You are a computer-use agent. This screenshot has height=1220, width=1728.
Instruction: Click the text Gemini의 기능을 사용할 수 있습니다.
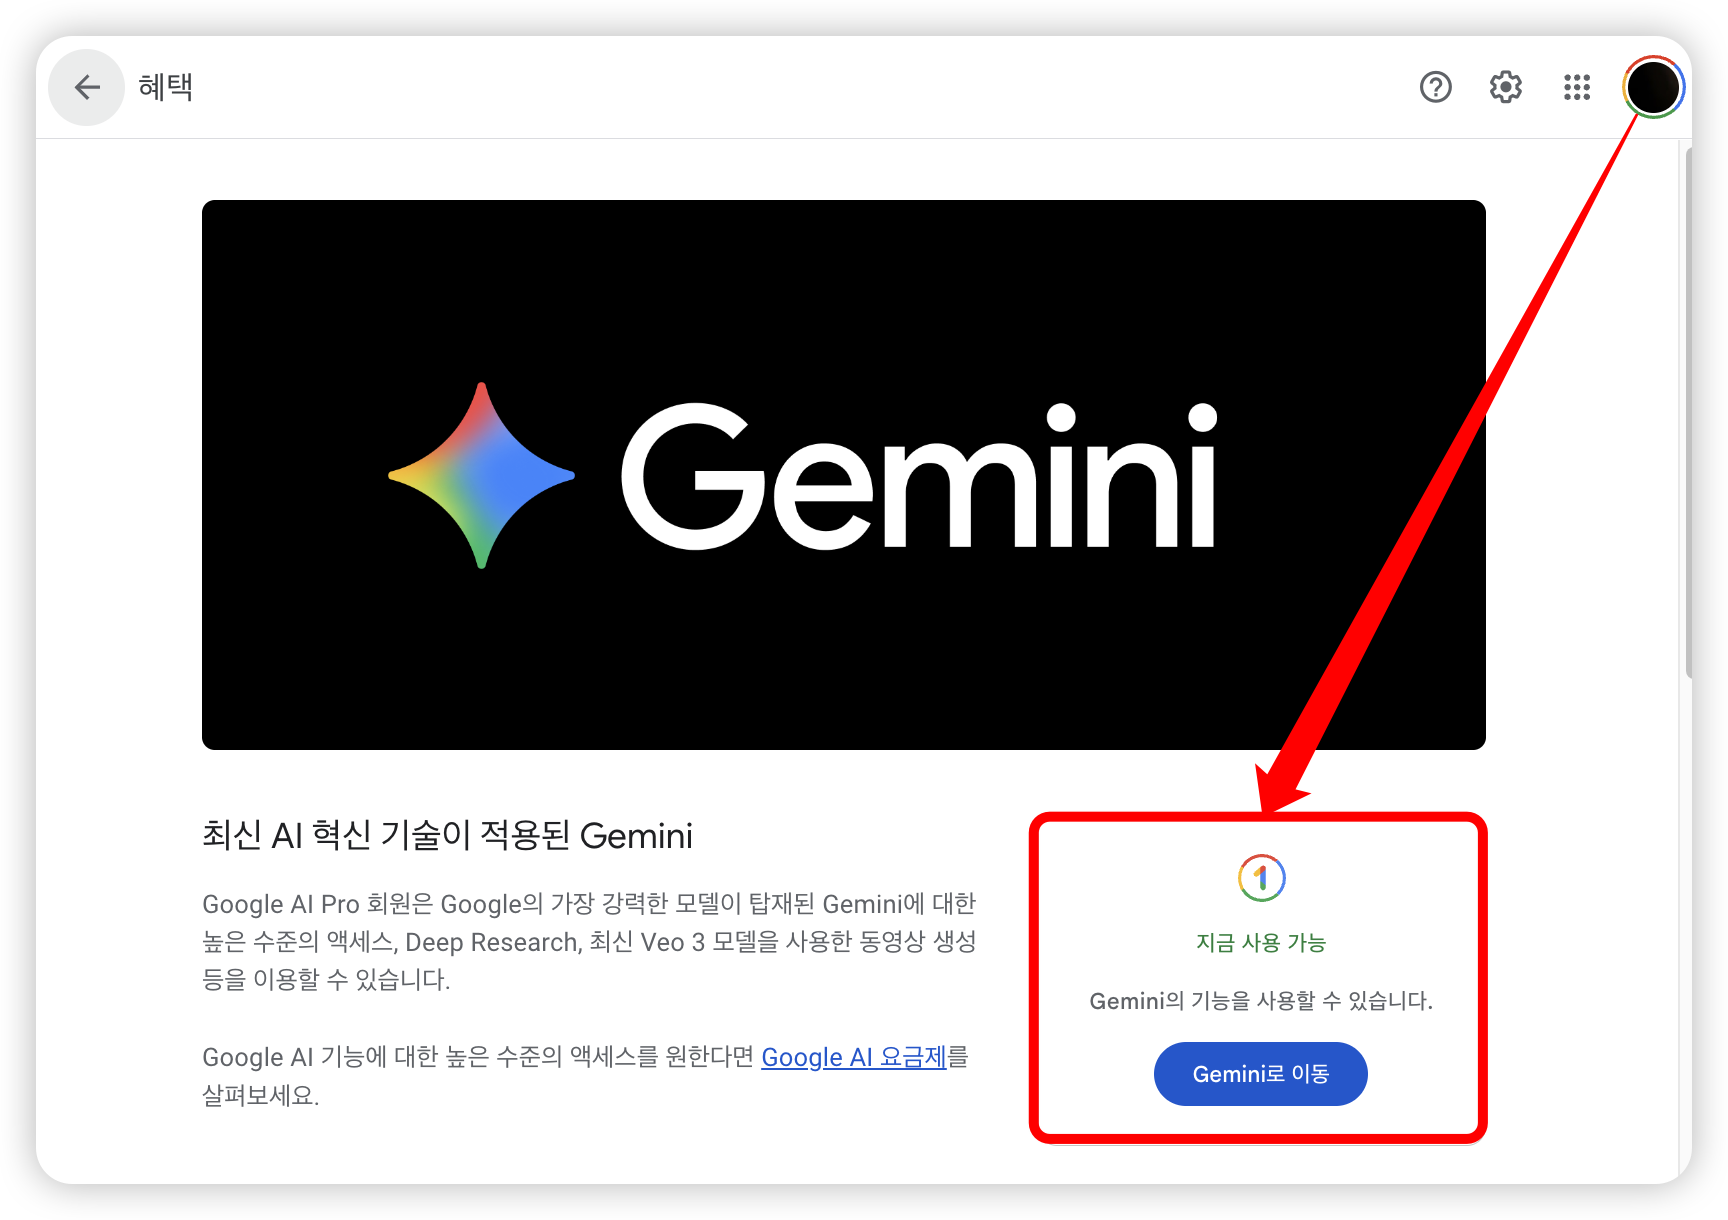point(1260,1001)
